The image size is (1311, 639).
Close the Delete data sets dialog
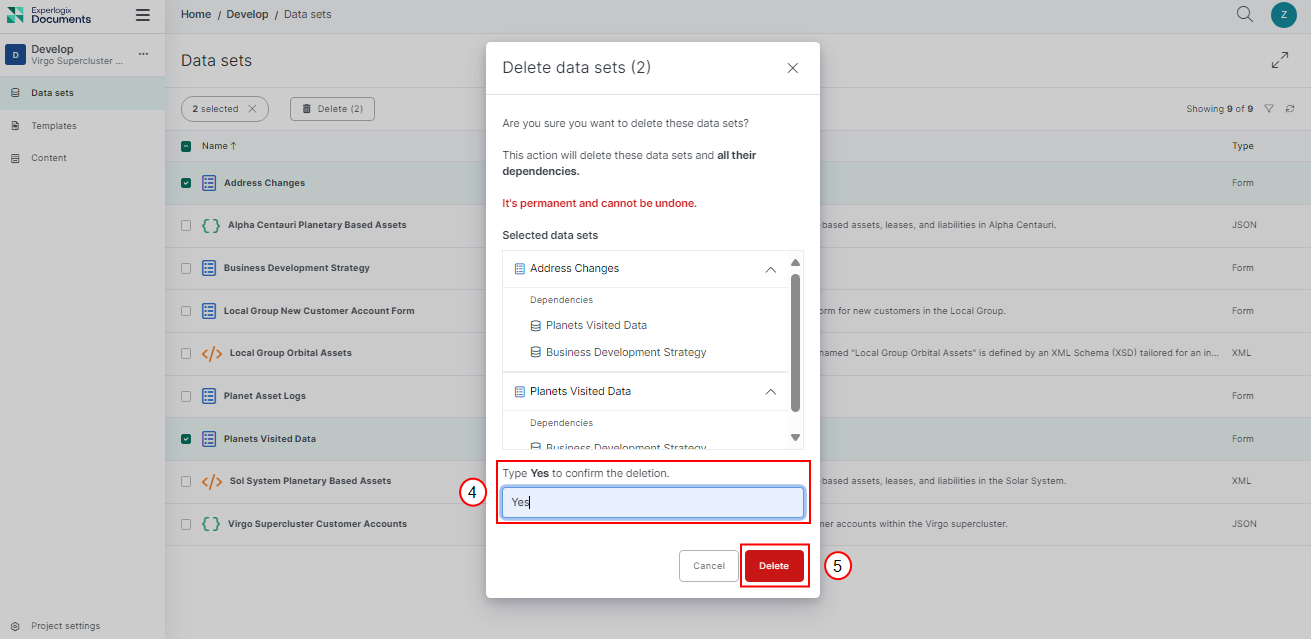[792, 68]
